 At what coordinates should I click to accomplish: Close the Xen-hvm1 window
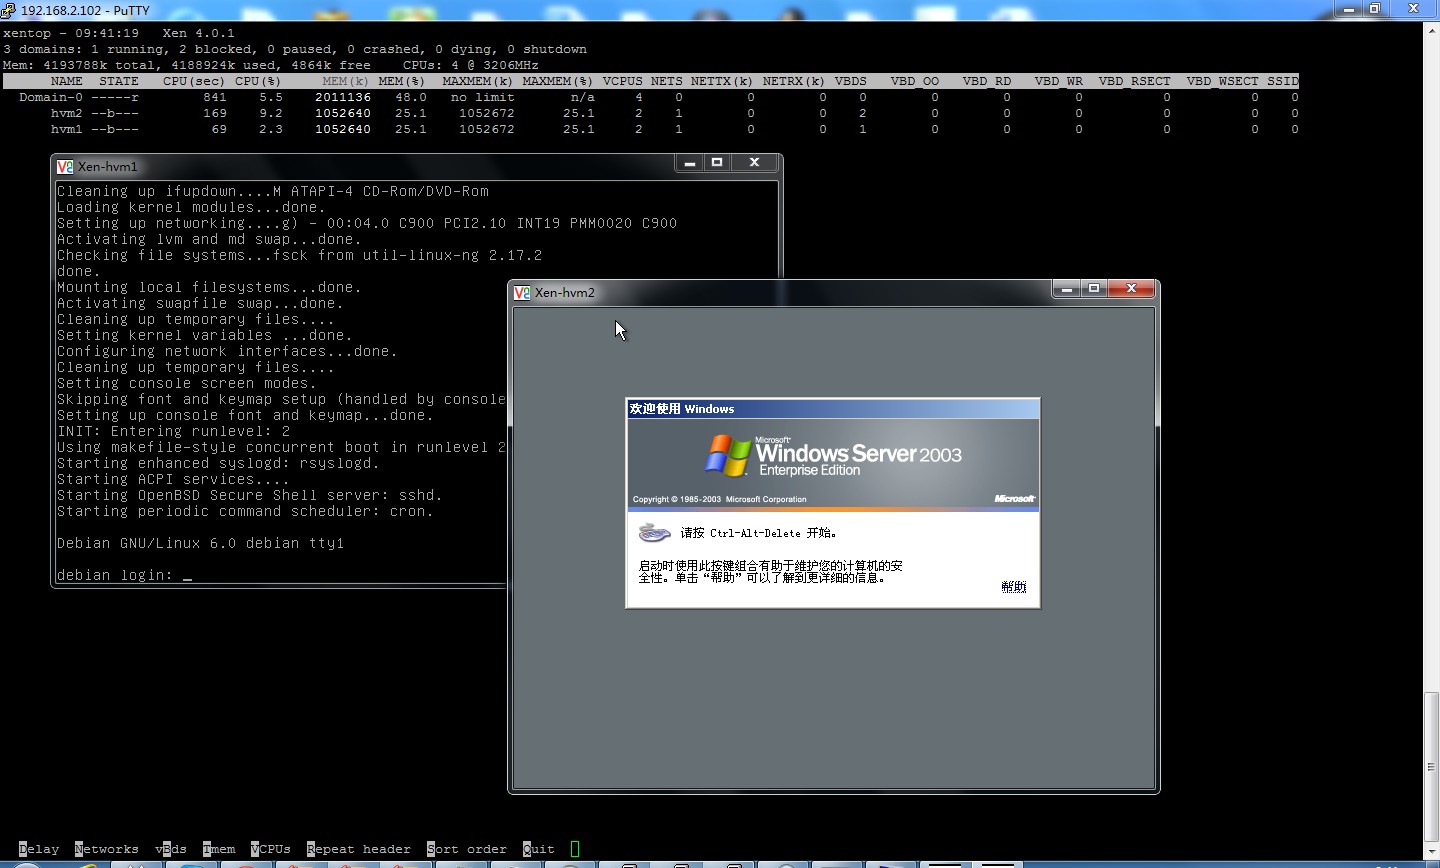(755, 162)
